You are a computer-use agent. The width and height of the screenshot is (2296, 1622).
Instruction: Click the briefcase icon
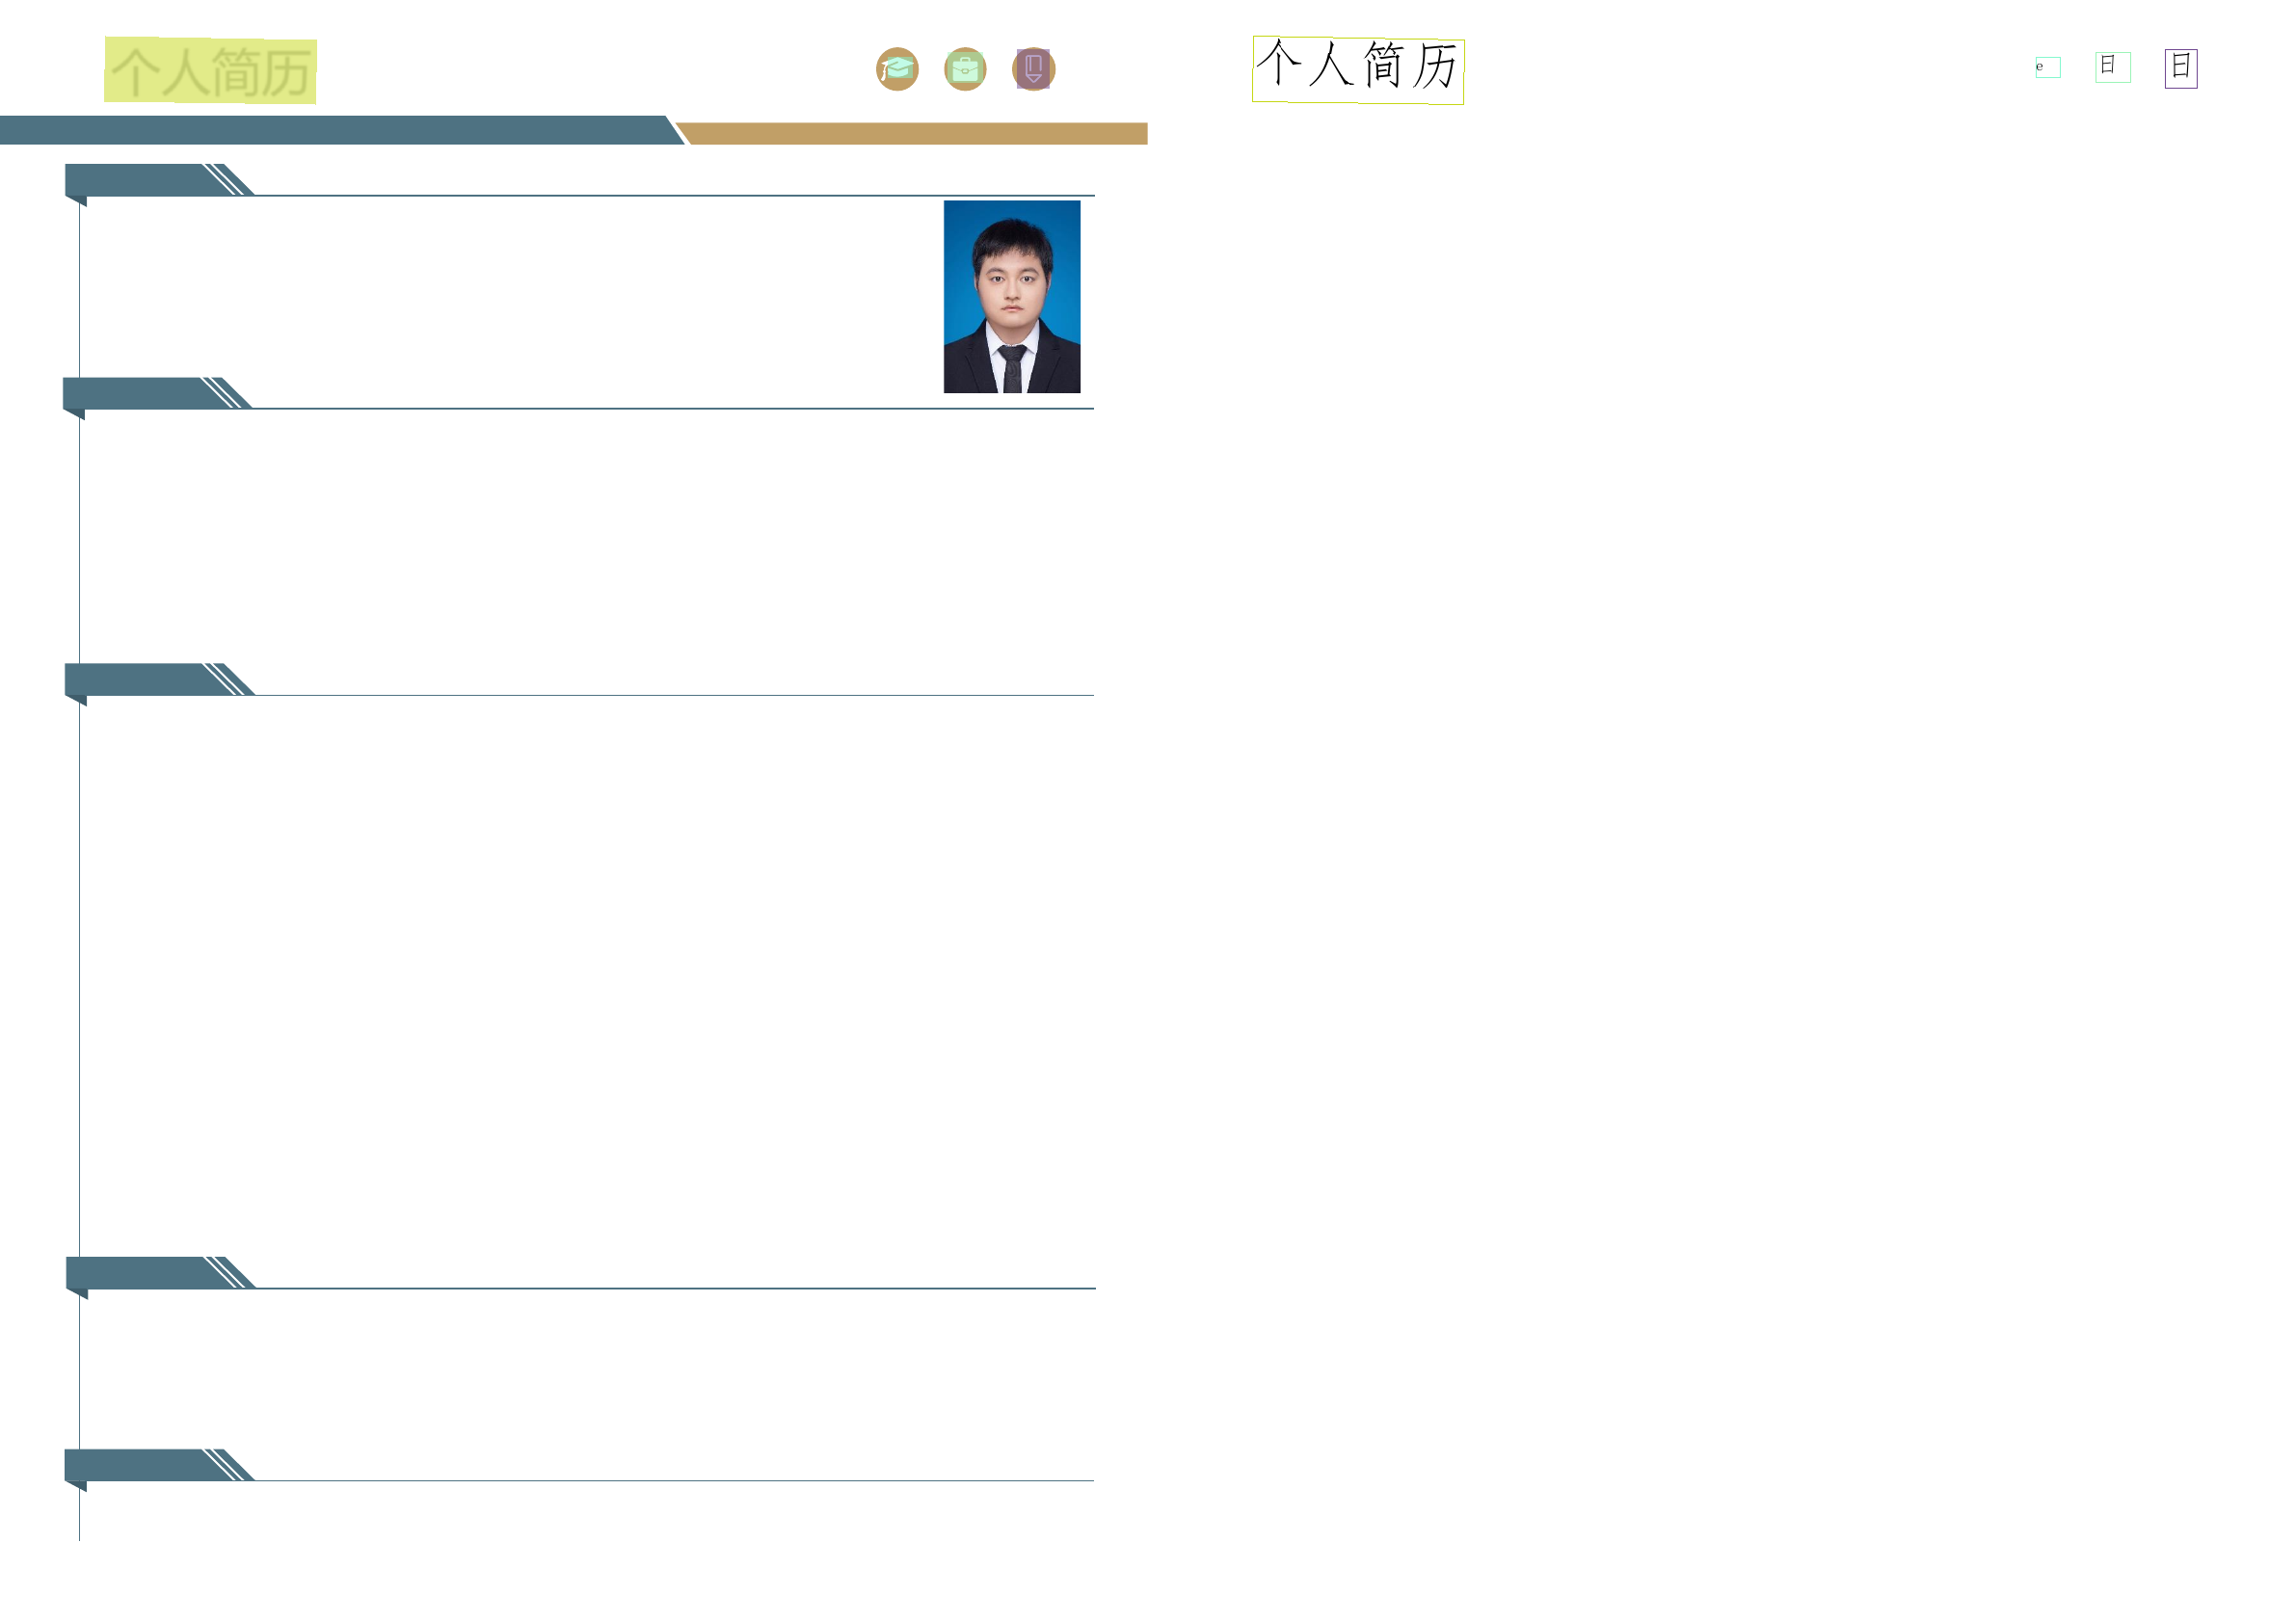click(x=965, y=69)
